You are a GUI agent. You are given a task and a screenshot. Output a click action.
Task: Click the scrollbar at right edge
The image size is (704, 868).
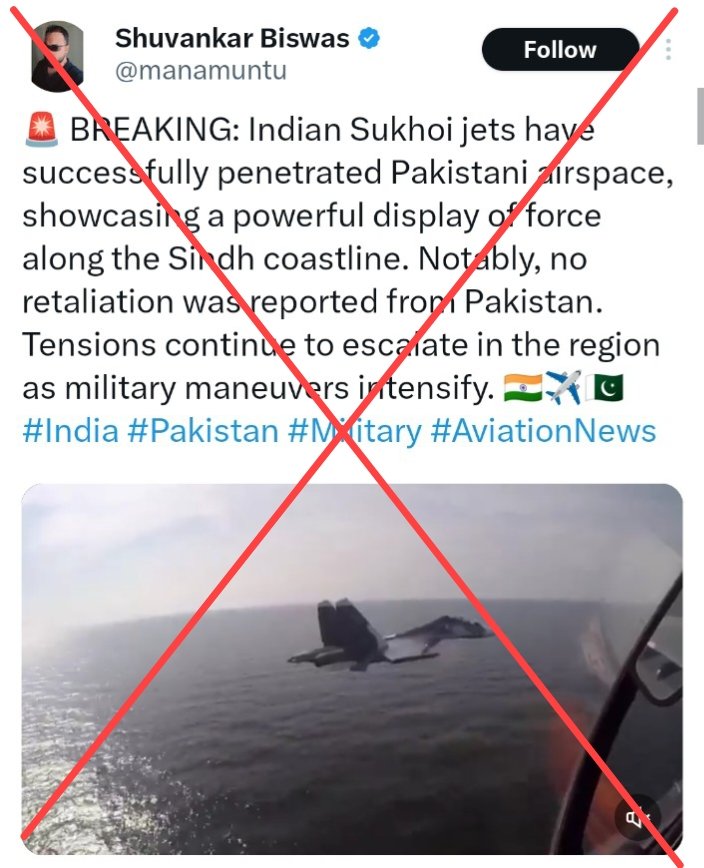(x=700, y=116)
